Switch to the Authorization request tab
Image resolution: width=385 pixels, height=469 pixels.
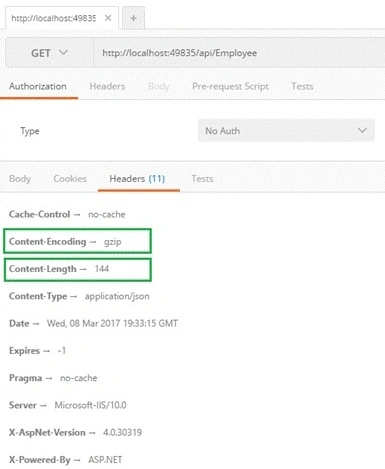[x=38, y=86]
